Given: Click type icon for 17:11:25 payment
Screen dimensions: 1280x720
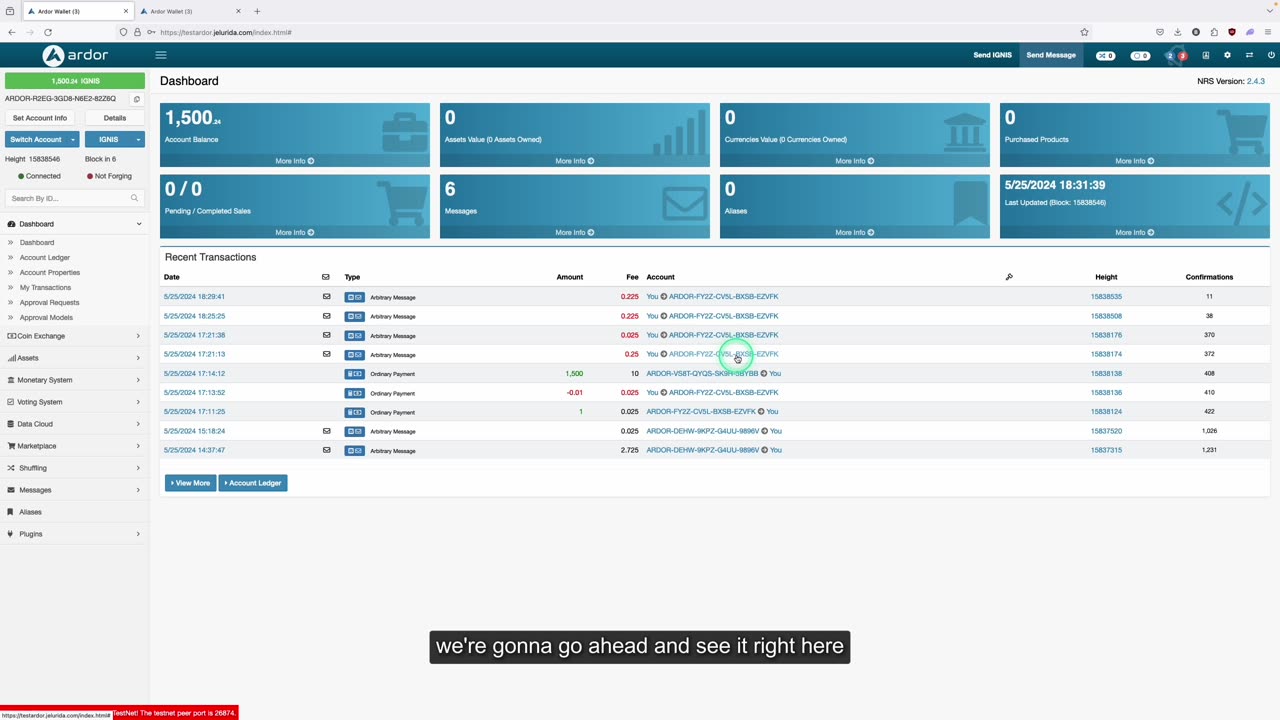Looking at the screenshot, I should pyautogui.click(x=354, y=412).
